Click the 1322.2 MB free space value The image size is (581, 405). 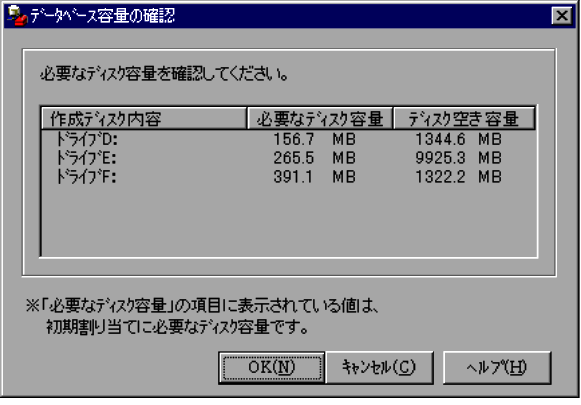[458, 176]
